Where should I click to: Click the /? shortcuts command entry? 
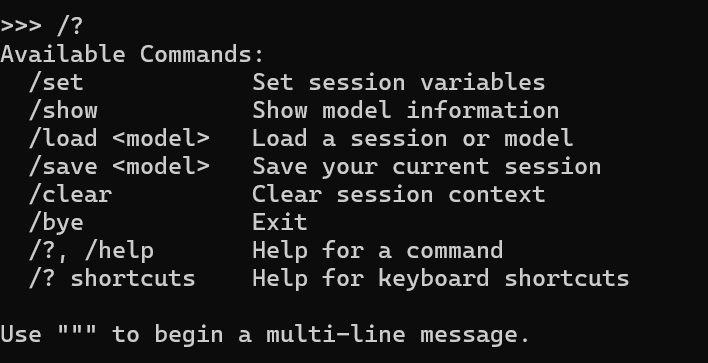(x=112, y=279)
